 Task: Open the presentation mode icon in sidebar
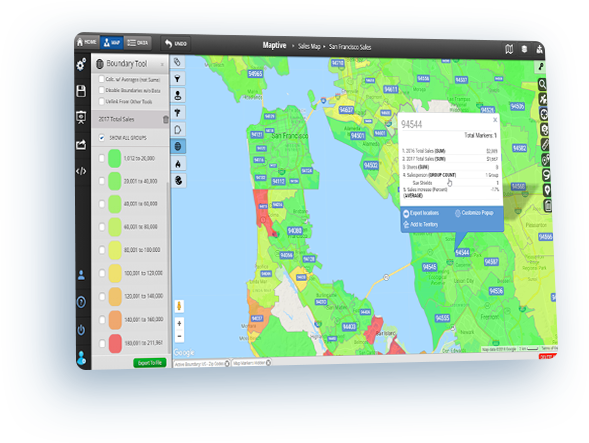pos(81,118)
